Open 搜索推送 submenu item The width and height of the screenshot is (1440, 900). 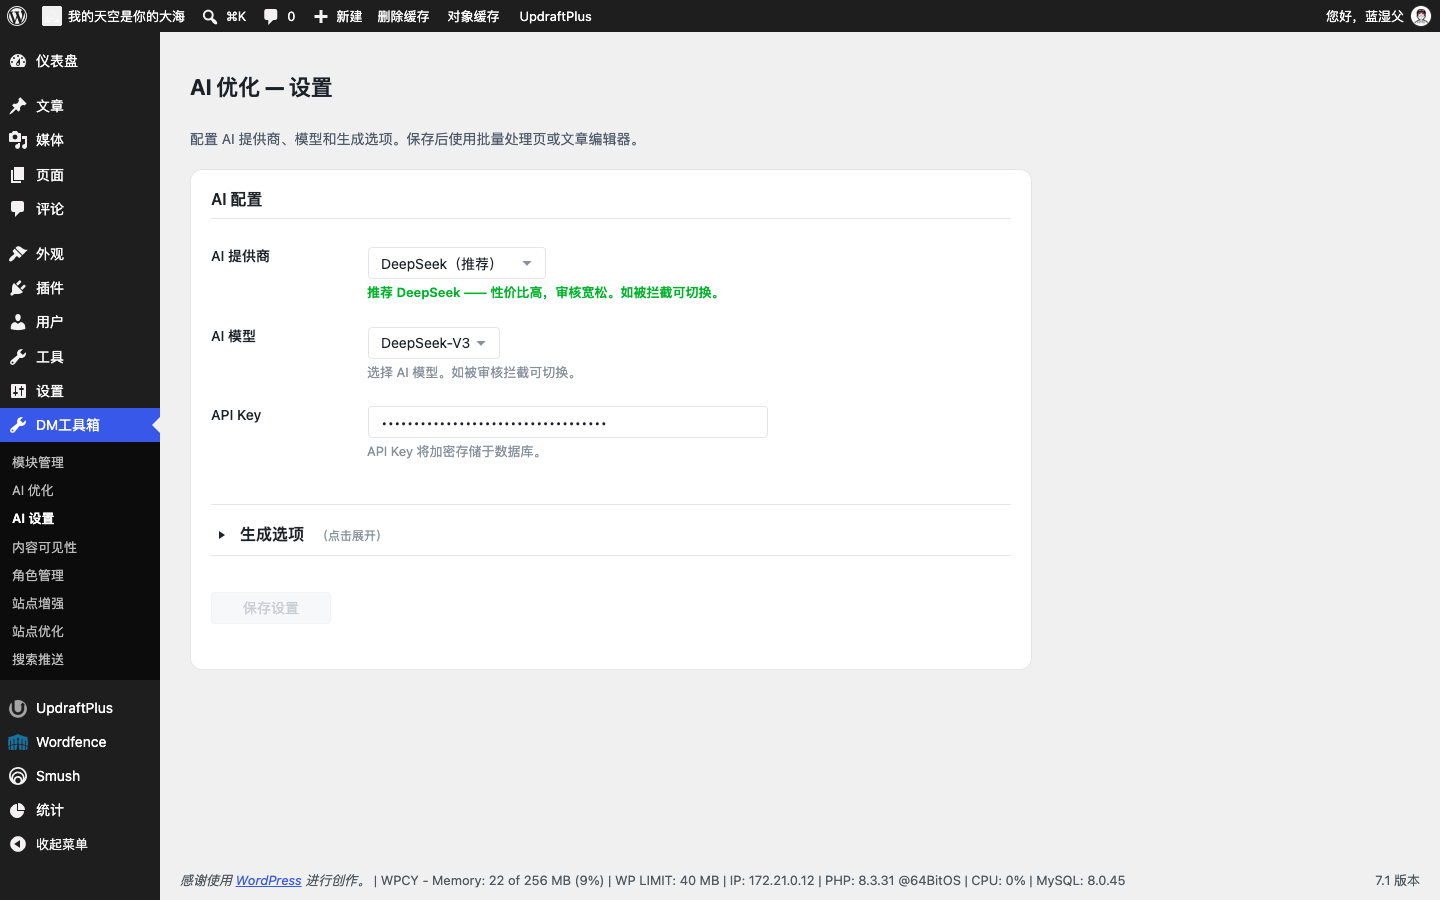pos(38,659)
